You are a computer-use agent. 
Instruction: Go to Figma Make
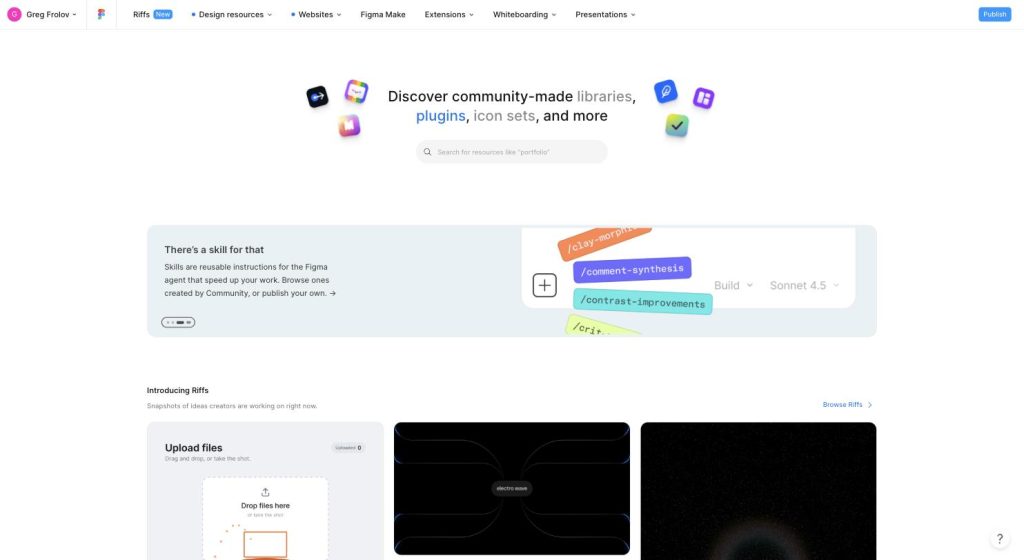tap(383, 14)
